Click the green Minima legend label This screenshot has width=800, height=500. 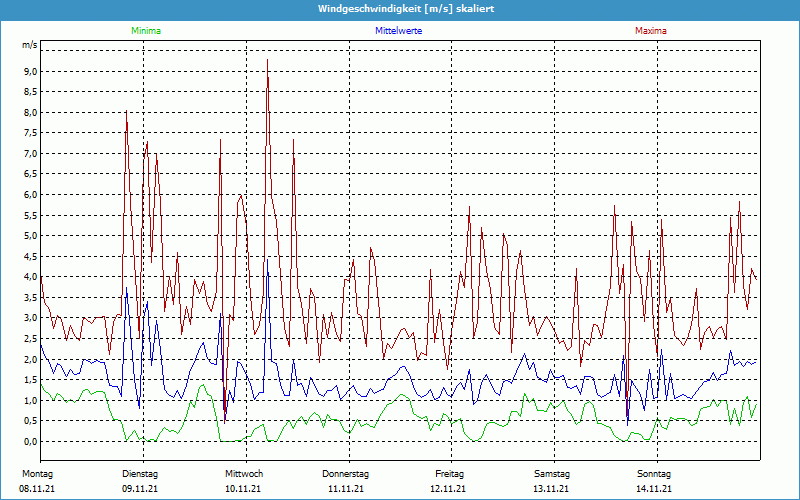pos(146,31)
